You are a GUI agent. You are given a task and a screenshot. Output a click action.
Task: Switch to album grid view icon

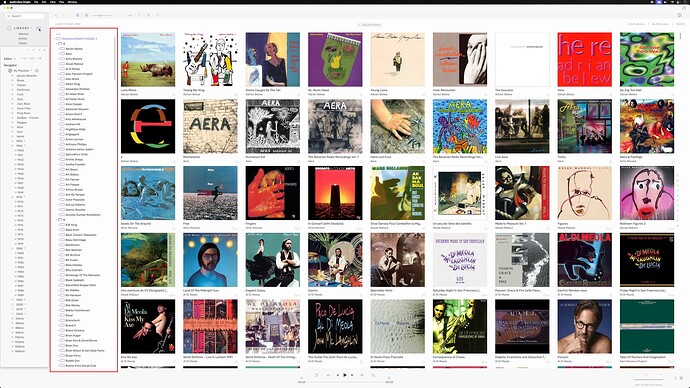[x=77, y=15]
